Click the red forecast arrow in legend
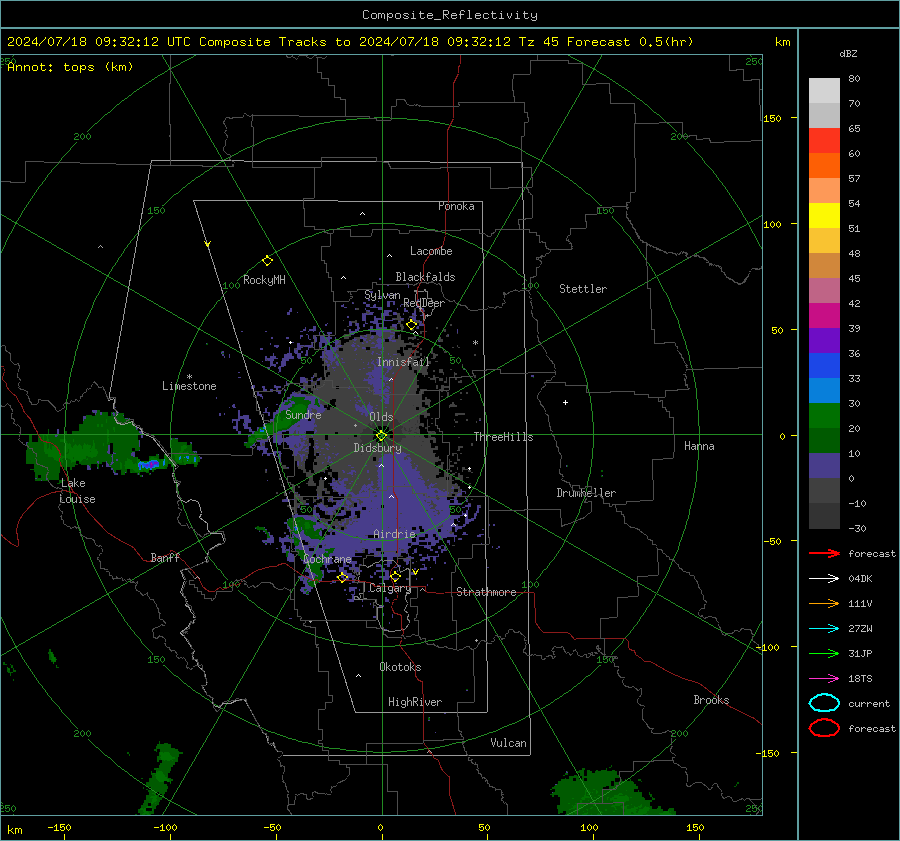Image resolution: width=900 pixels, height=841 pixels. (x=824, y=553)
